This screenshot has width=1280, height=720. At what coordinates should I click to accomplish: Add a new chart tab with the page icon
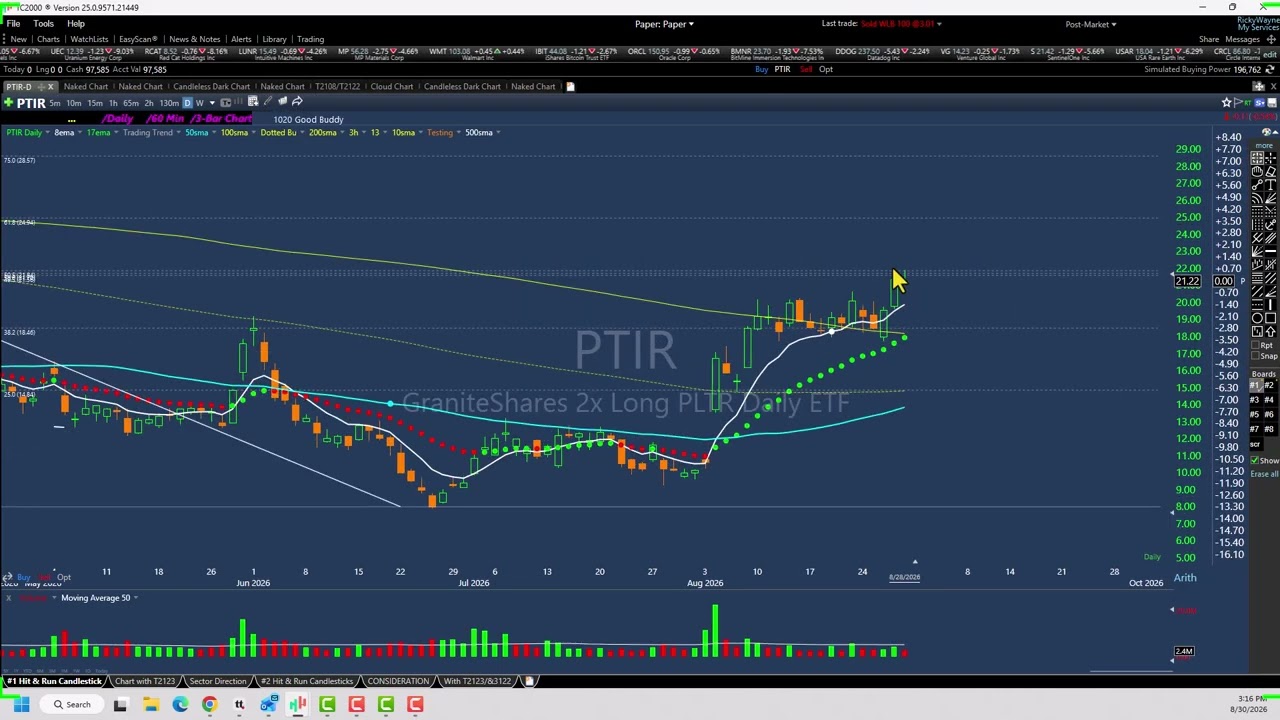[x=570, y=86]
